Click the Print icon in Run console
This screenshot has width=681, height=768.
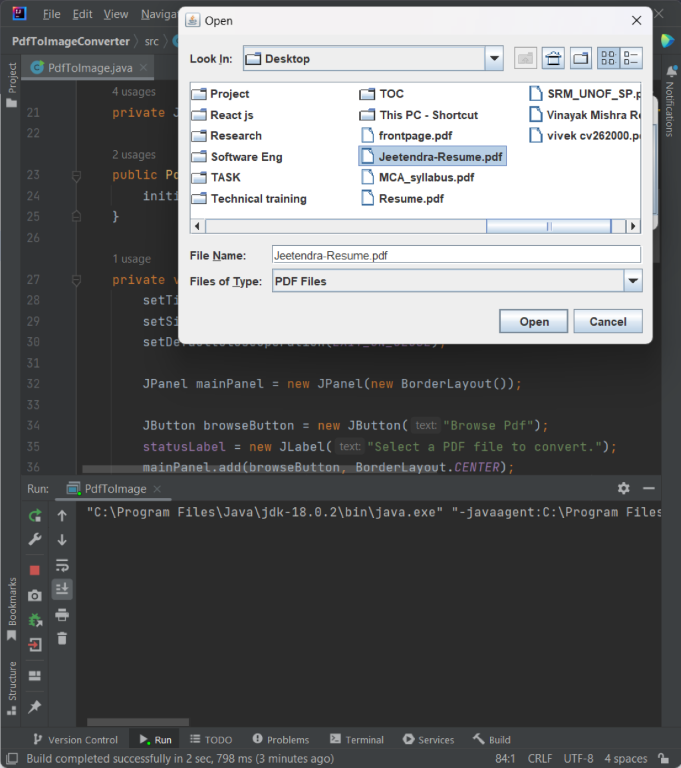point(62,614)
